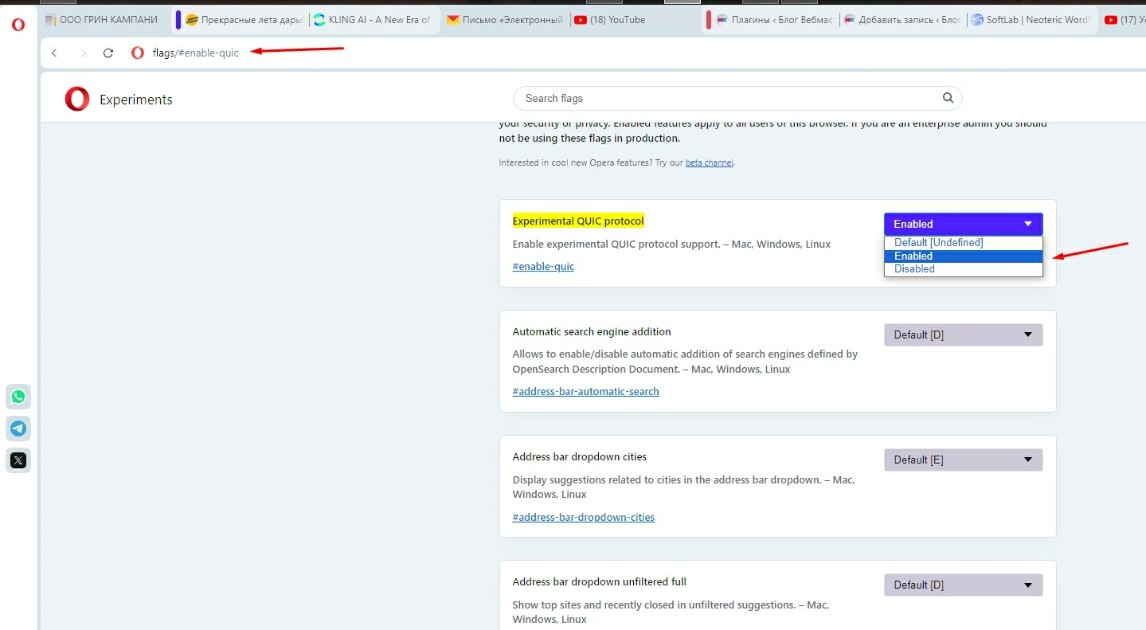Image resolution: width=1146 pixels, height=630 pixels.
Task: Click the Experimental QUIC protocol heading
Action: pyautogui.click(x=578, y=221)
